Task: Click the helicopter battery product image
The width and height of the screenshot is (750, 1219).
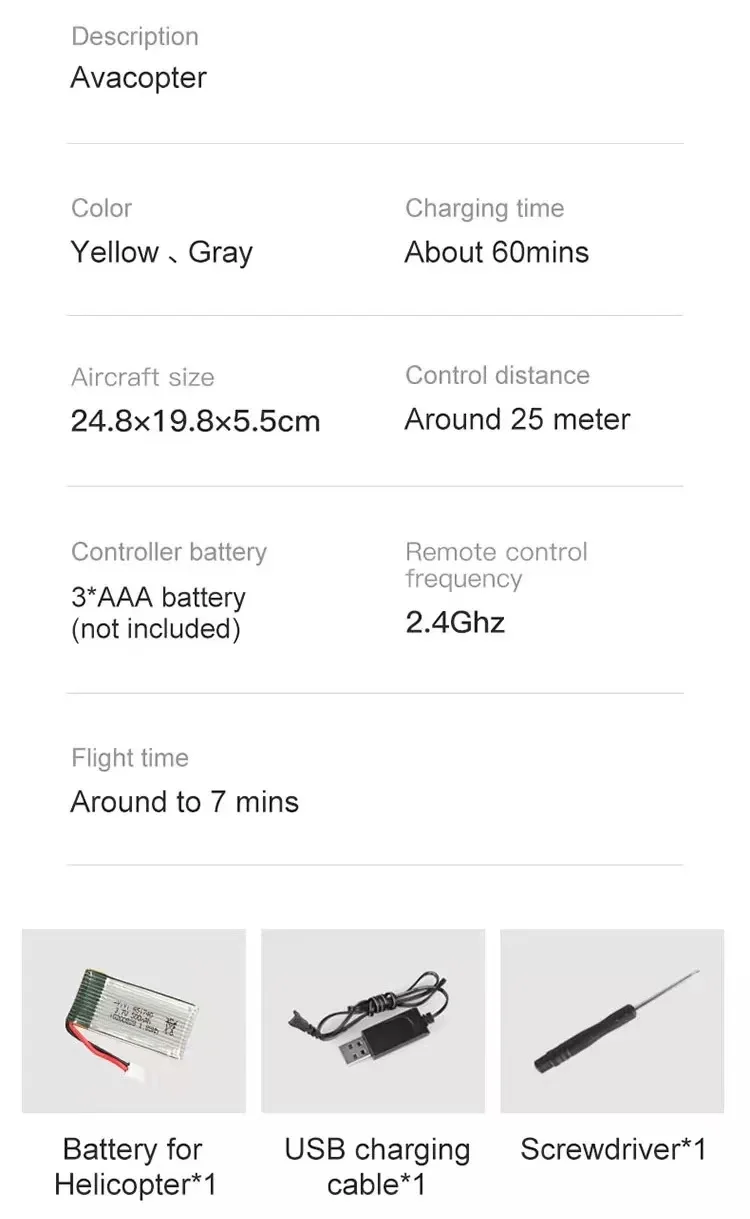Action: (133, 1020)
